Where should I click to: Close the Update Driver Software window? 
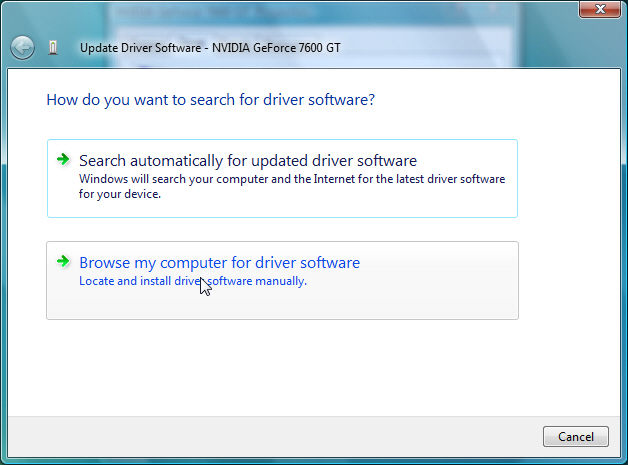click(600, 9)
